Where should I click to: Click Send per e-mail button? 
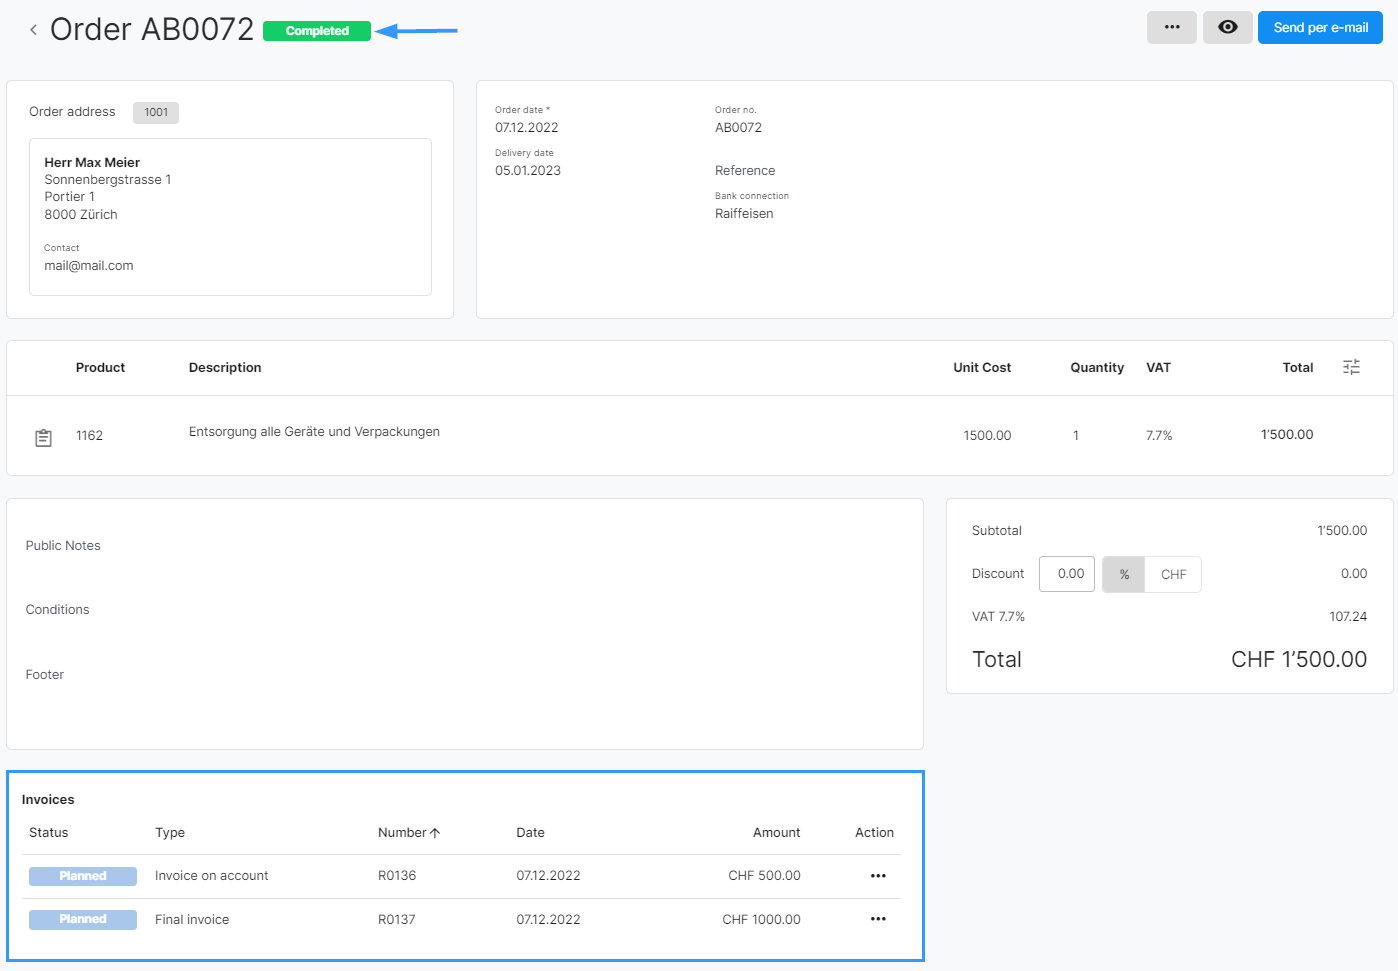point(1319,28)
